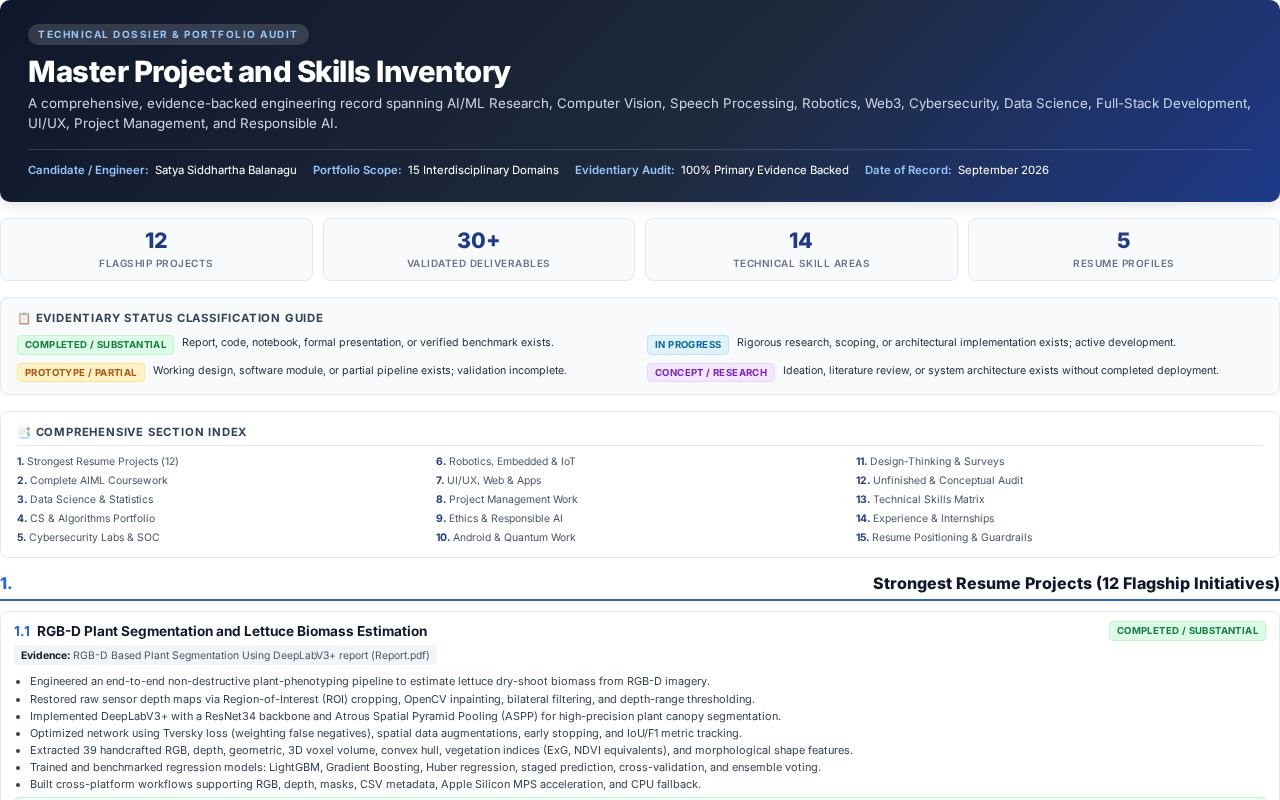Go to Resume Positioning & Guardrails

pyautogui.click(x=944, y=537)
